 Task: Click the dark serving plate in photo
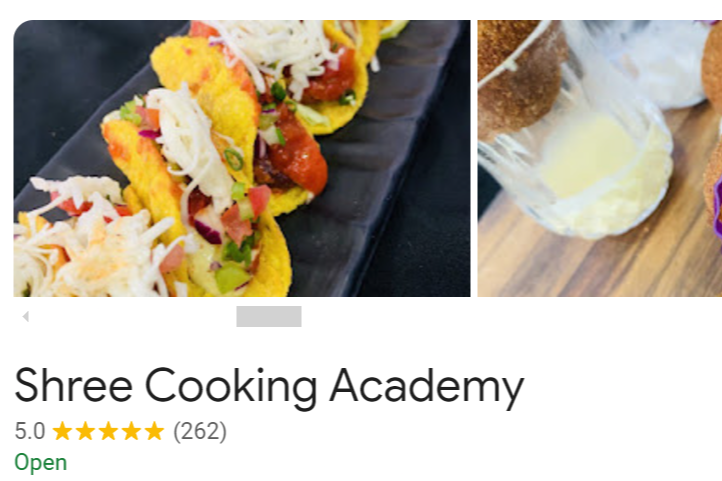point(382,161)
